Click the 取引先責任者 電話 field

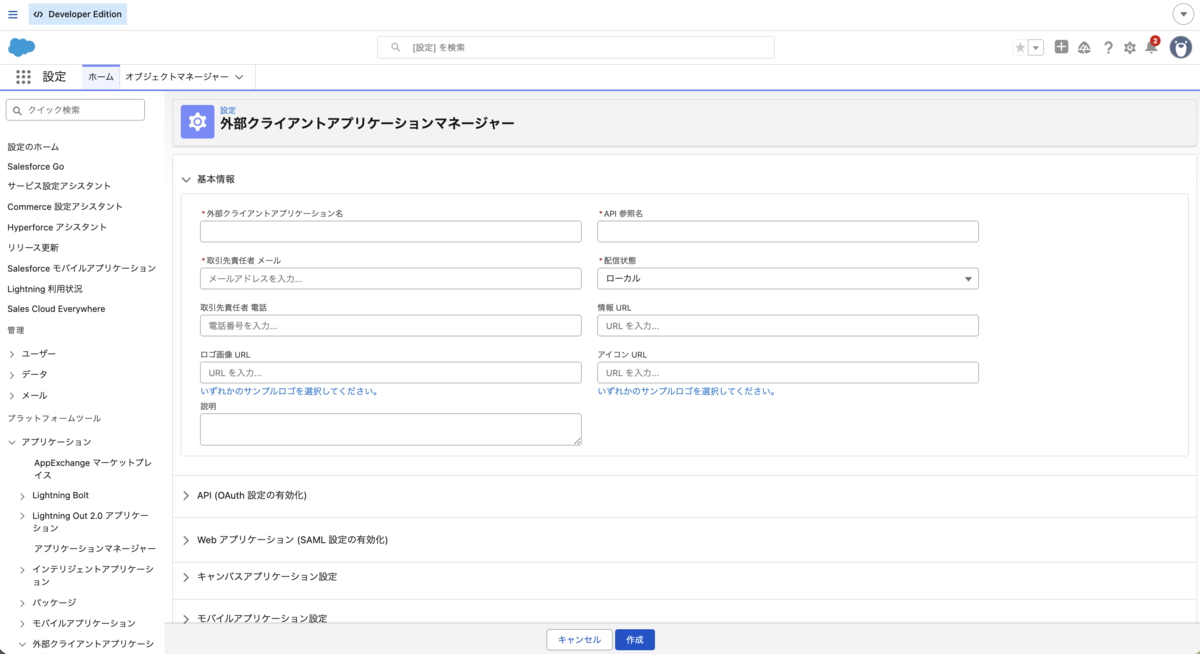391,325
